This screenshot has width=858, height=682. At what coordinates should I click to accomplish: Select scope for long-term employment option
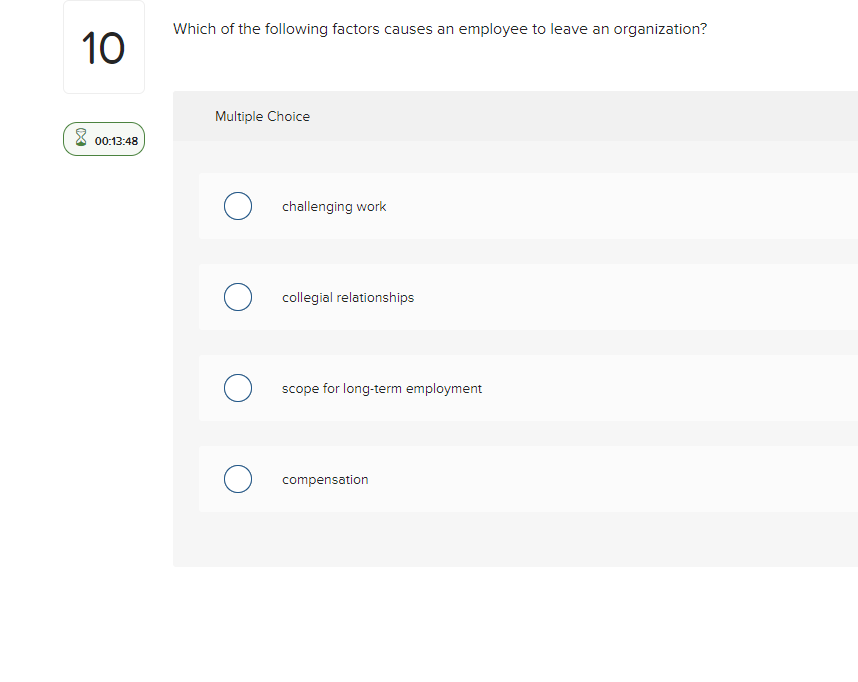[x=238, y=388]
